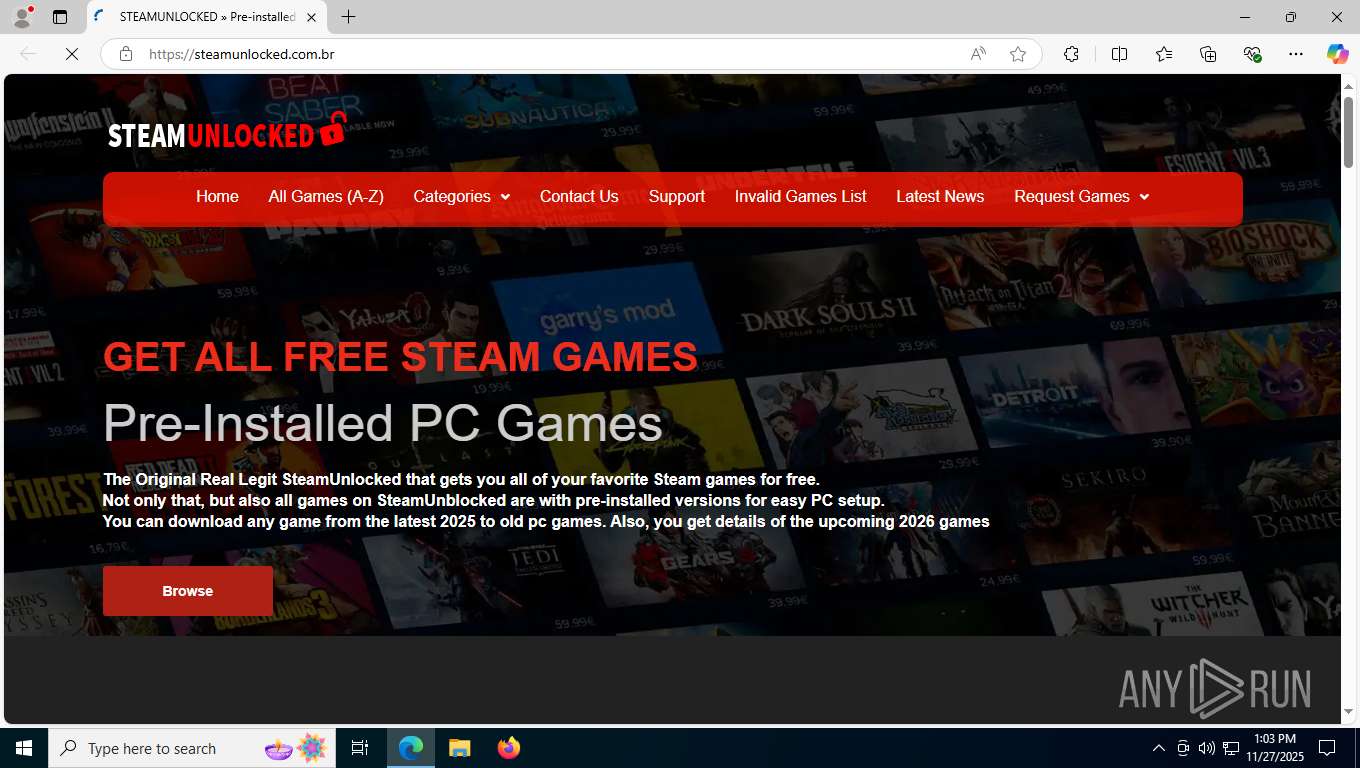
Task: Close the STEAMUNLOCKED browser tab
Action: click(311, 17)
